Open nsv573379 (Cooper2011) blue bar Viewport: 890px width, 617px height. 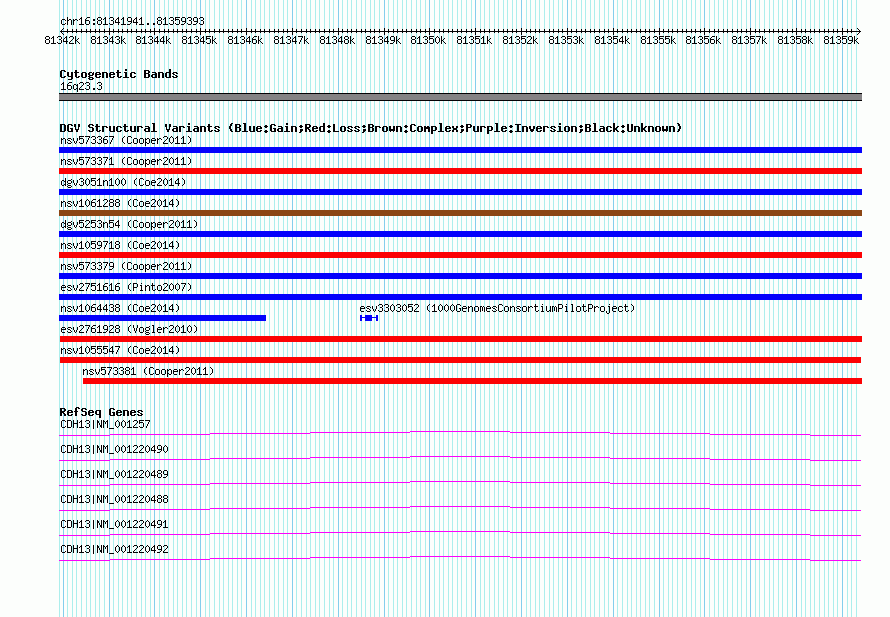coord(460,276)
